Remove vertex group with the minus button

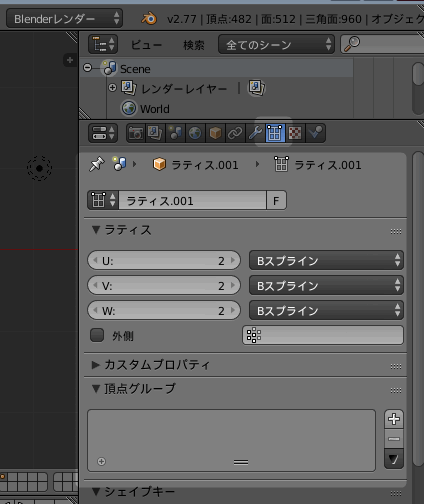click(x=394, y=439)
